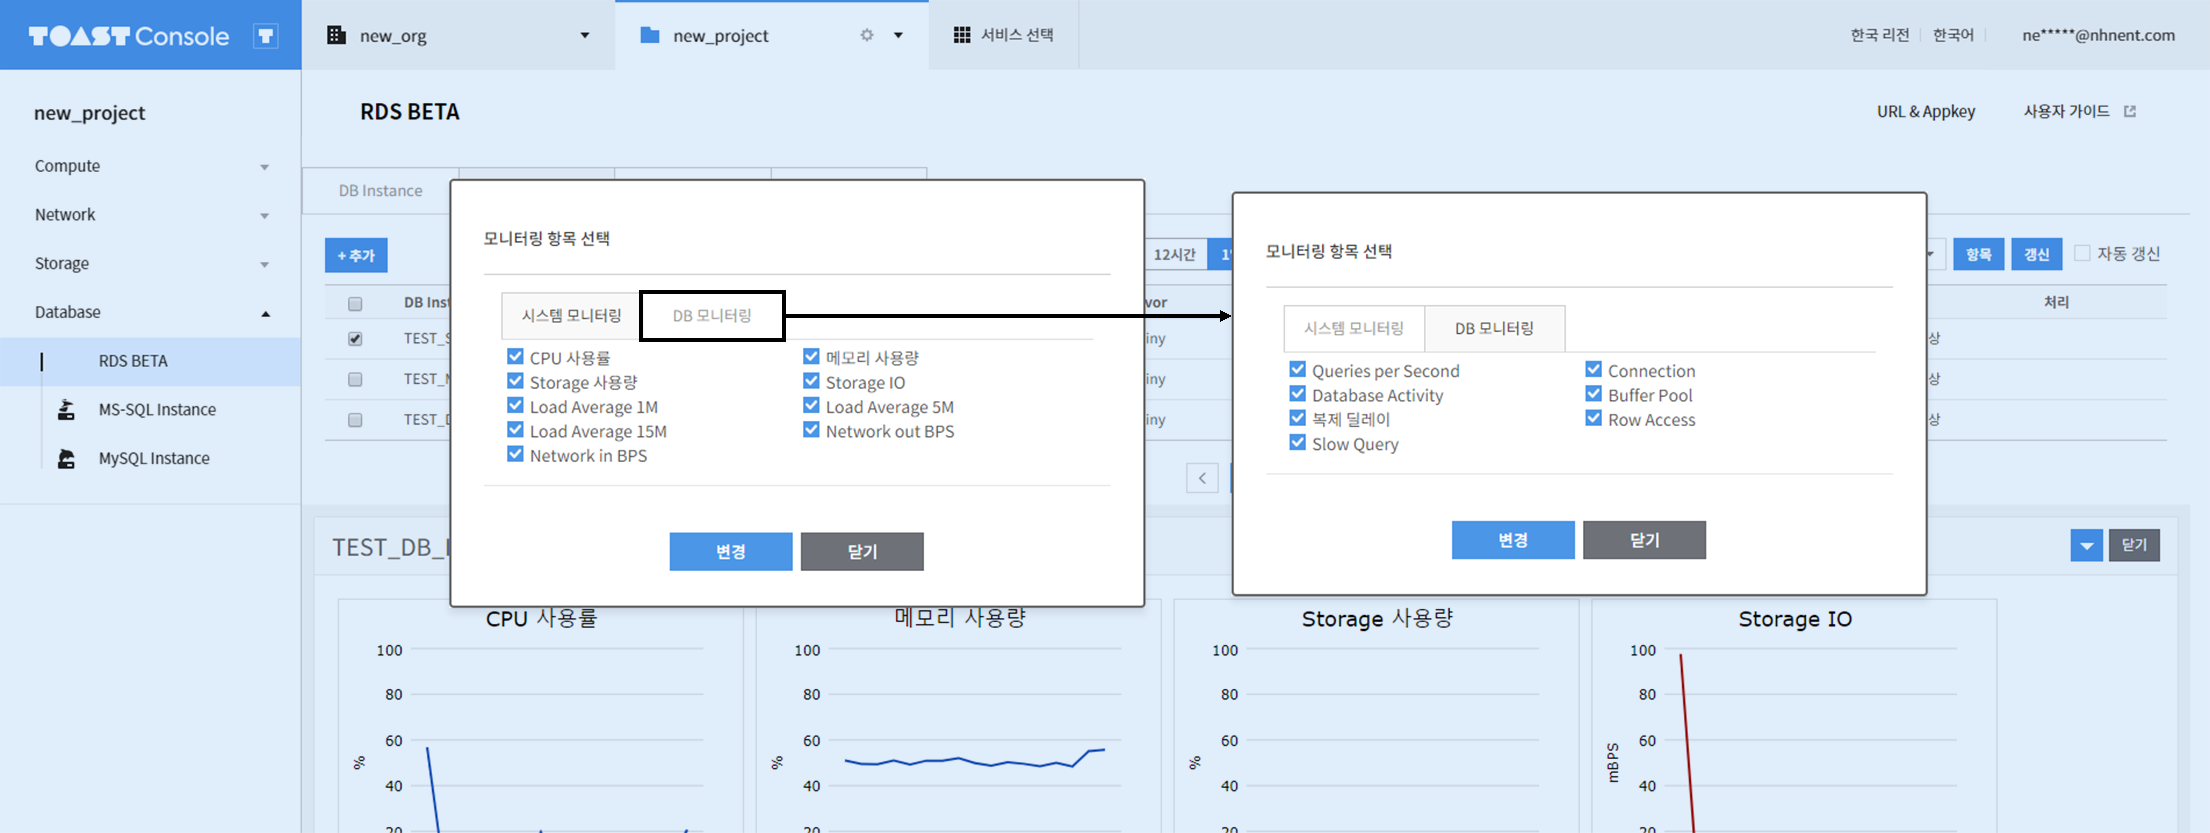The image size is (2210, 833).
Task: Click the T badge icon beside Console
Action: pyautogui.click(x=265, y=36)
